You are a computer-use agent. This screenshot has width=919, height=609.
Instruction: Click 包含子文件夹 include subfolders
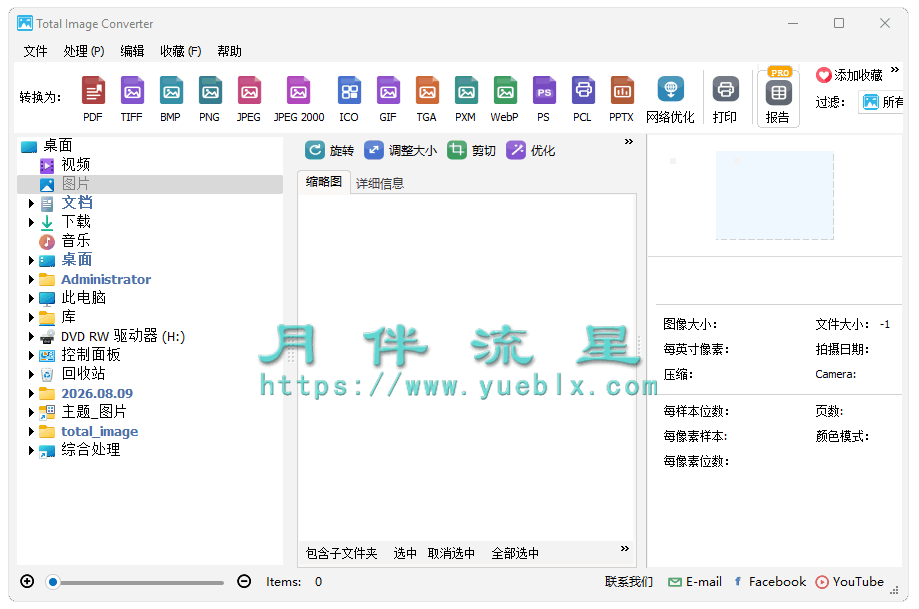point(342,553)
